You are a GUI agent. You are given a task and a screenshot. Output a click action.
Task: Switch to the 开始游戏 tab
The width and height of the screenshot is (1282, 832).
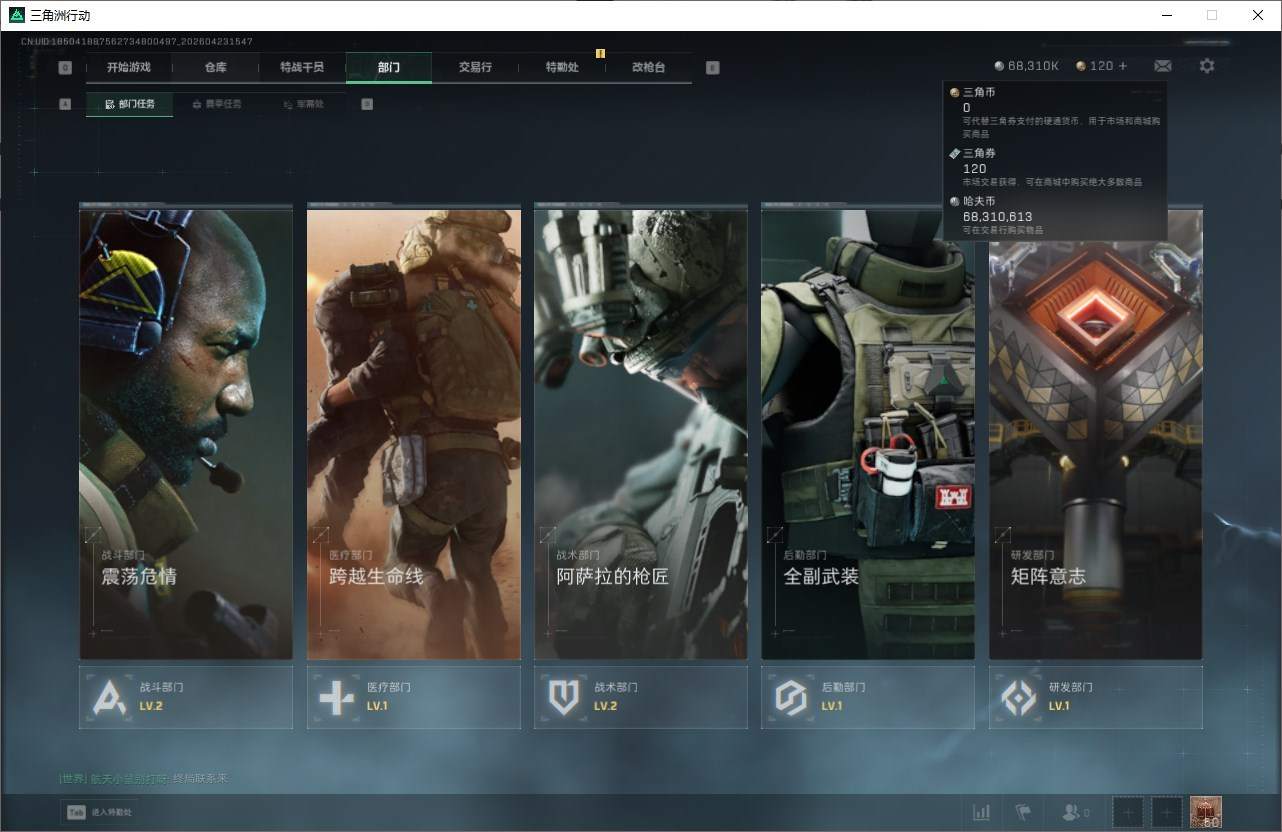129,68
